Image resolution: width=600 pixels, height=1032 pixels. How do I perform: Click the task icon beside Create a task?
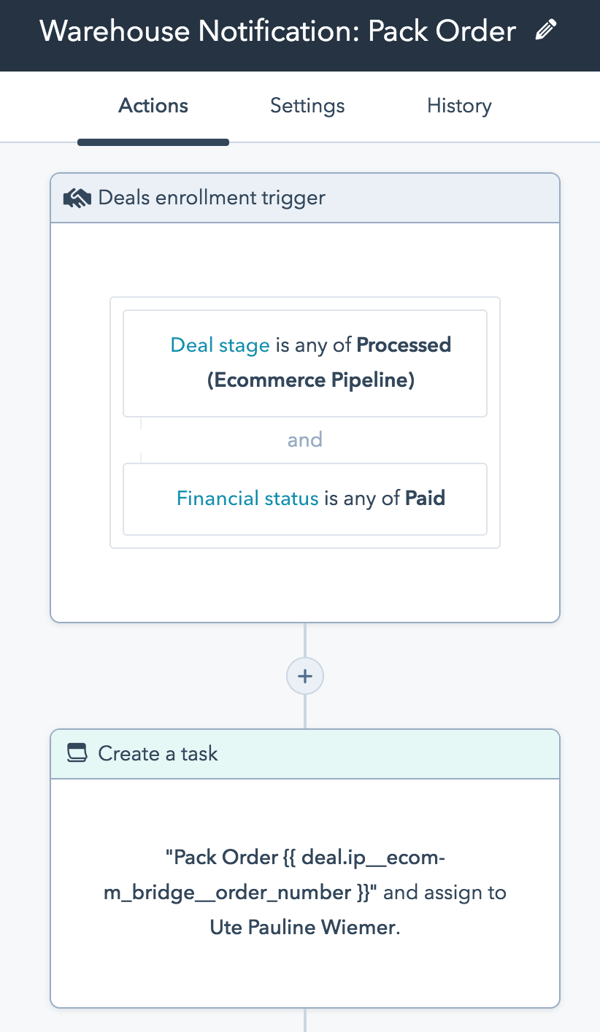point(77,754)
